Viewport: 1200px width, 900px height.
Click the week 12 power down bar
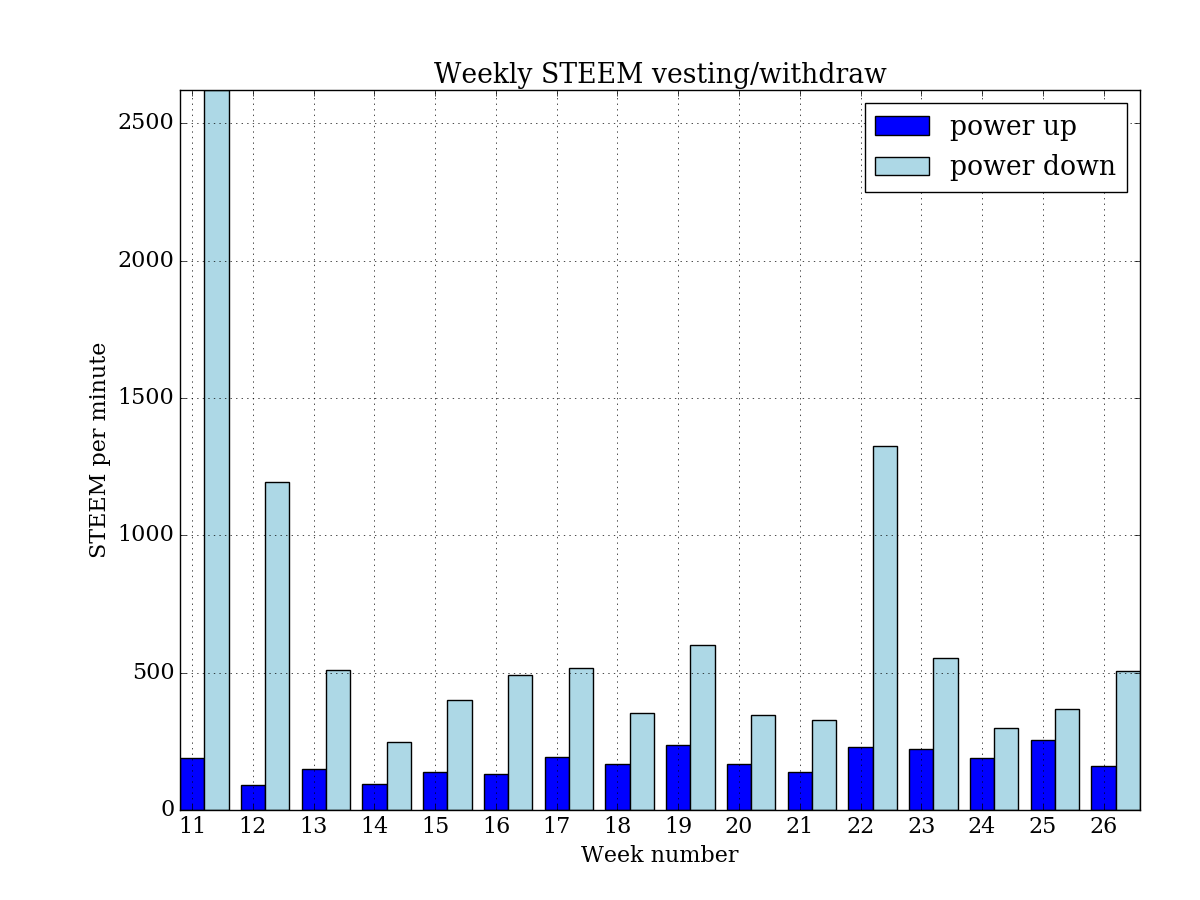(277, 646)
